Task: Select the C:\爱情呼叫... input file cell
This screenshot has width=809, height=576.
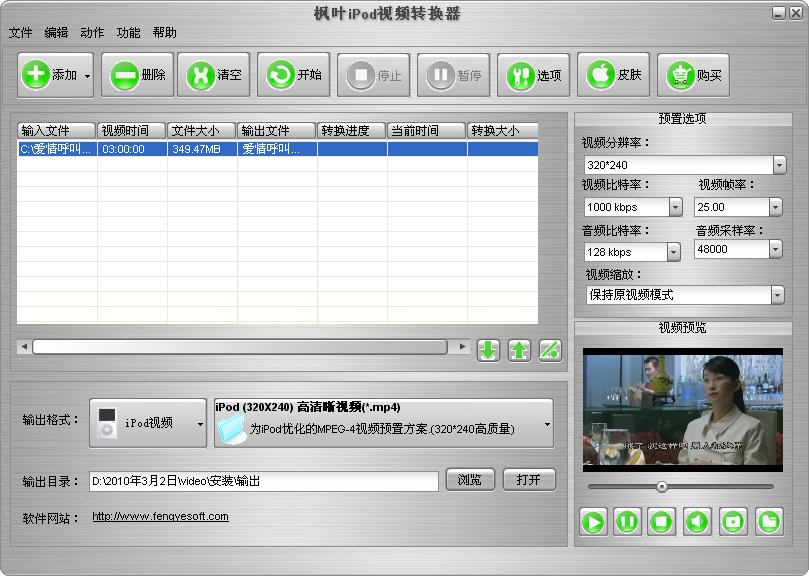Action: tap(57, 149)
